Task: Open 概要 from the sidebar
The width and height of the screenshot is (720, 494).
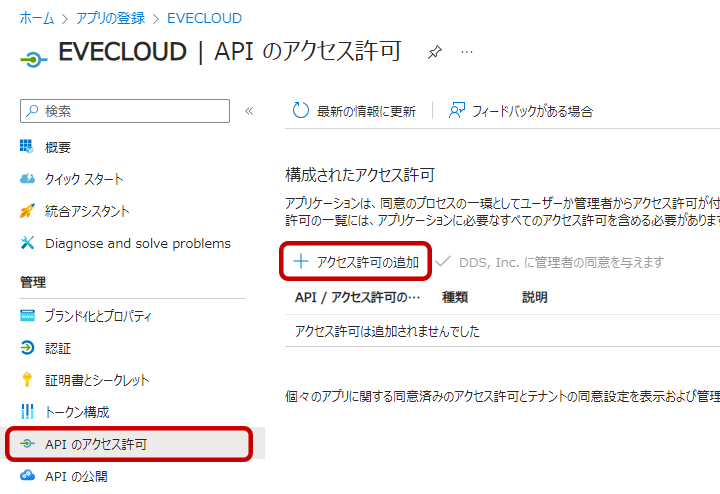Action: tap(58, 147)
